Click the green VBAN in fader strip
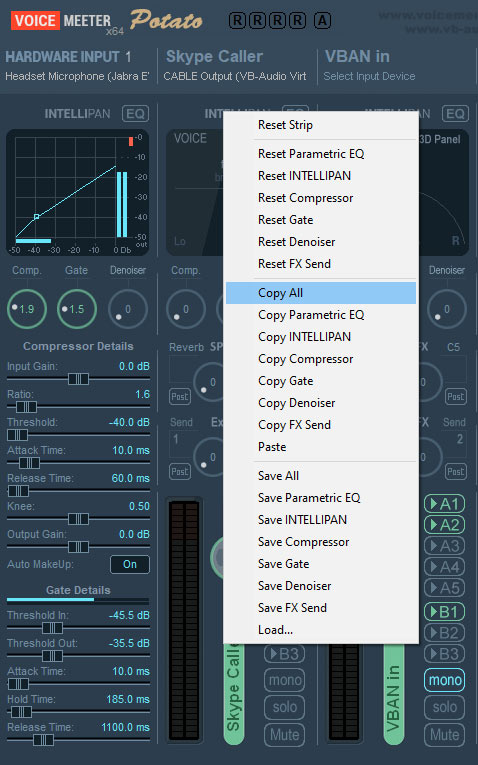Viewport: 478px width, 765px height. [394, 694]
